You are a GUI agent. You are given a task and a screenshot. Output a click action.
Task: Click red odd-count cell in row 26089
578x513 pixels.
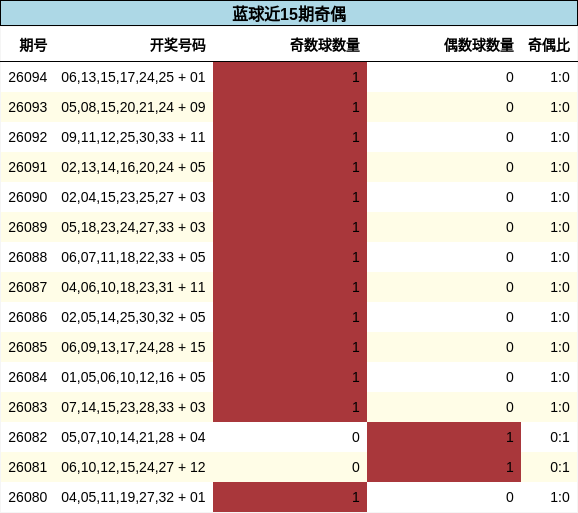pyautogui.click(x=290, y=227)
